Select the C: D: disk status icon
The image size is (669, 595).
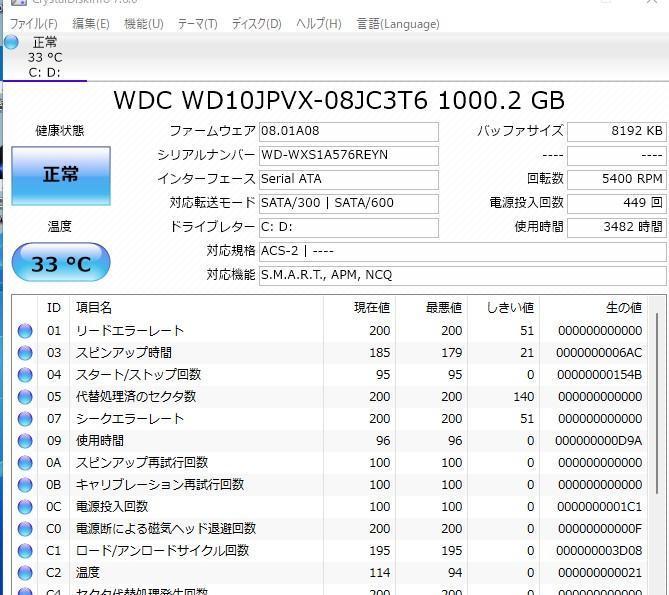pyautogui.click(x=12, y=42)
